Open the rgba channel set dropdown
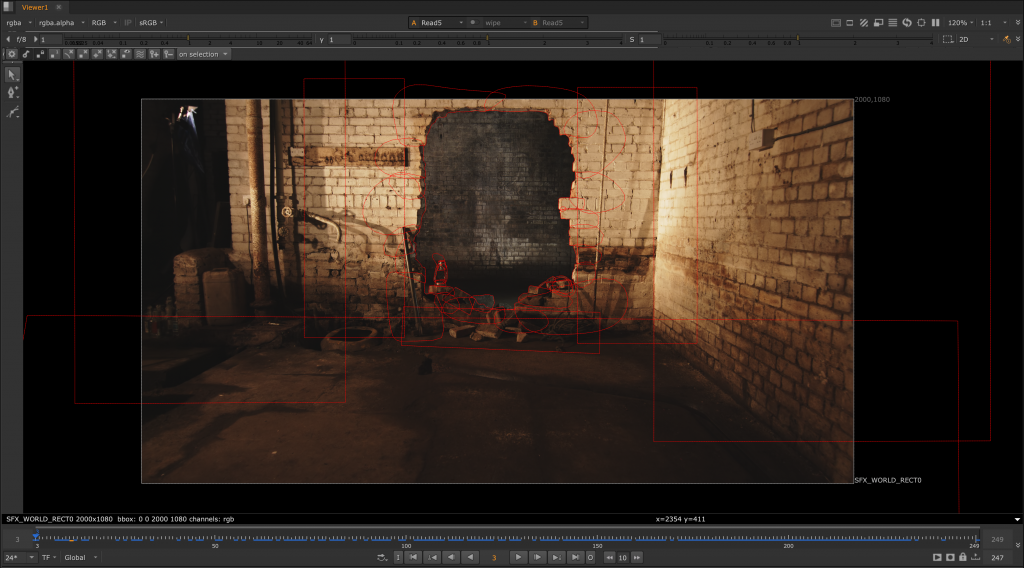 pos(16,22)
